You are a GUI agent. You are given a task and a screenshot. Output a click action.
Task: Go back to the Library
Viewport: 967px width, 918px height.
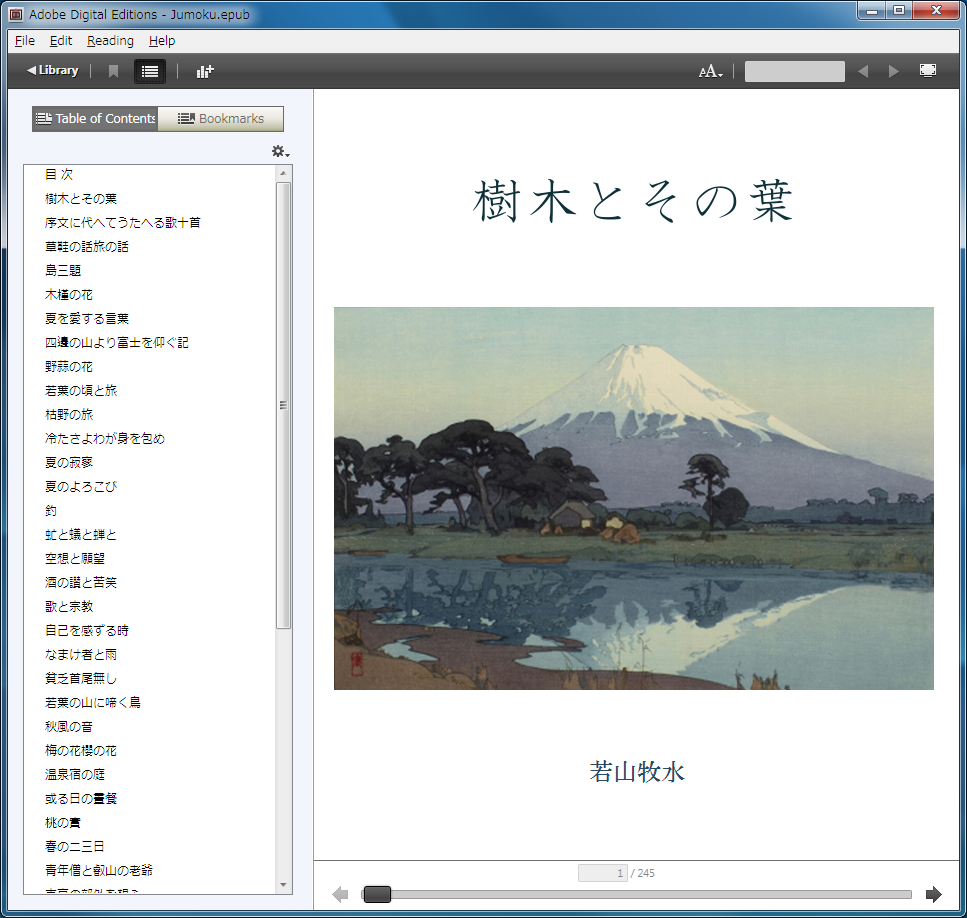tap(52, 71)
